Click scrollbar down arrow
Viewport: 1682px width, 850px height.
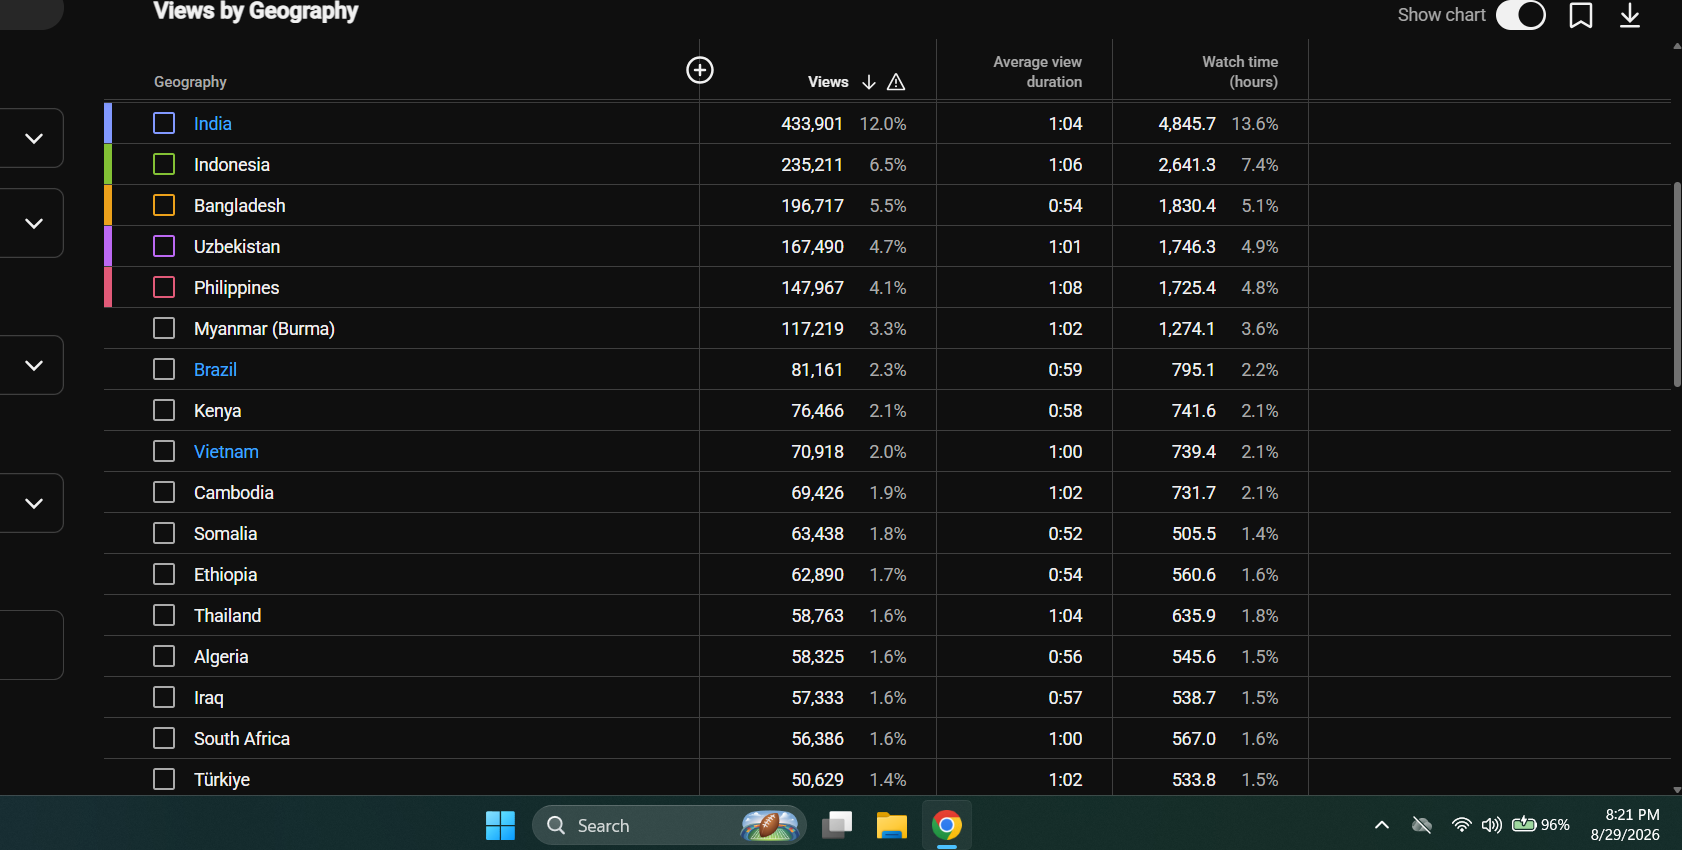pyautogui.click(x=1677, y=789)
